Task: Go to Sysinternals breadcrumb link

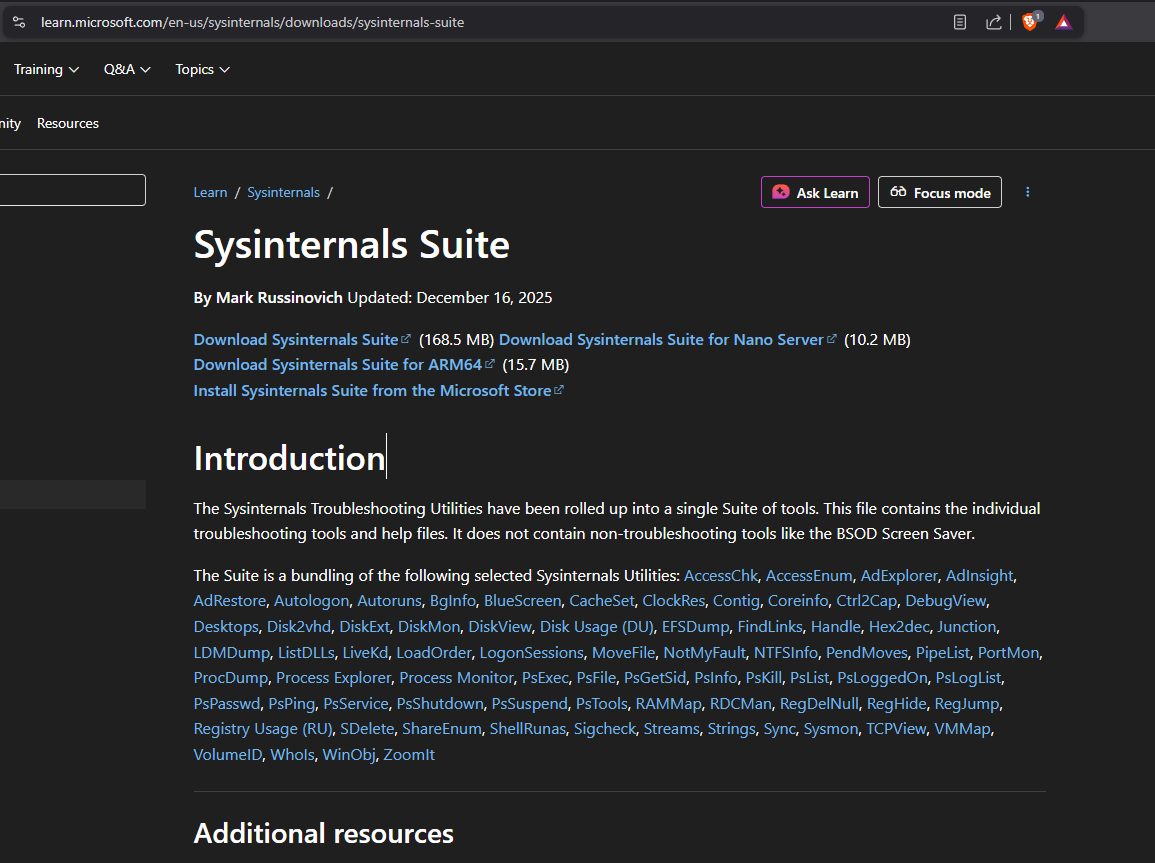Action: 283,192
